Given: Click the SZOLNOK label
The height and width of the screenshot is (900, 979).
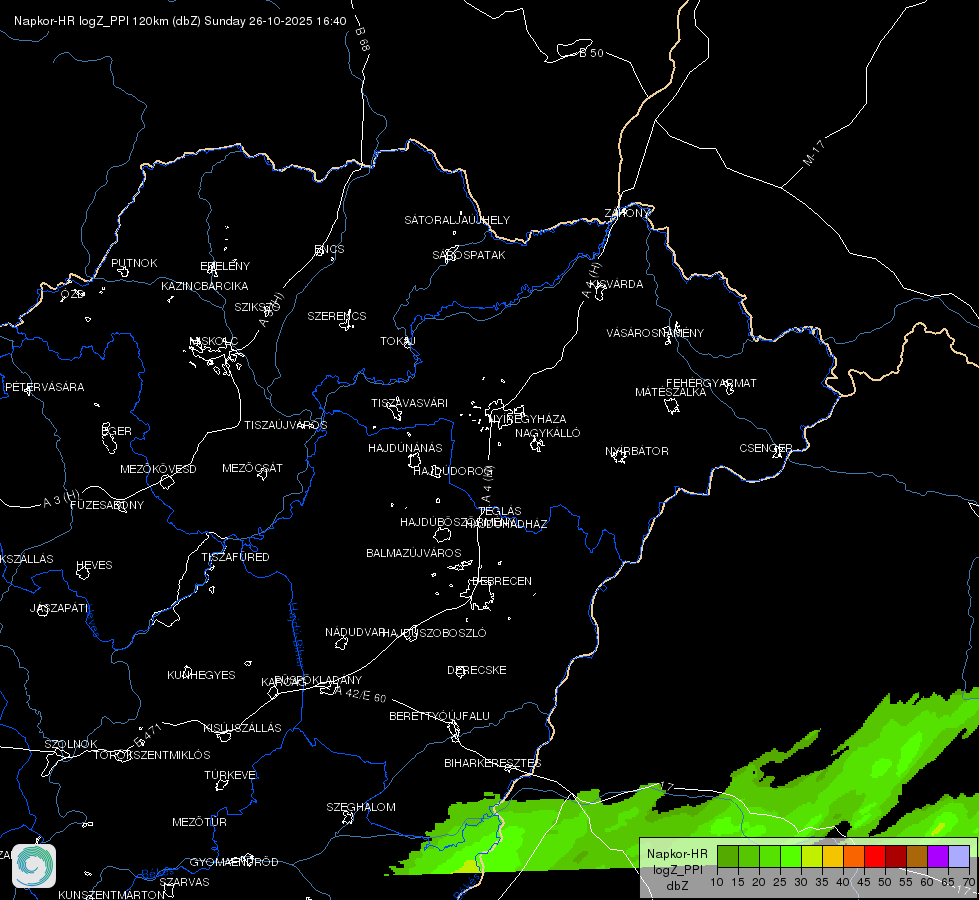Looking at the screenshot, I should [71, 744].
